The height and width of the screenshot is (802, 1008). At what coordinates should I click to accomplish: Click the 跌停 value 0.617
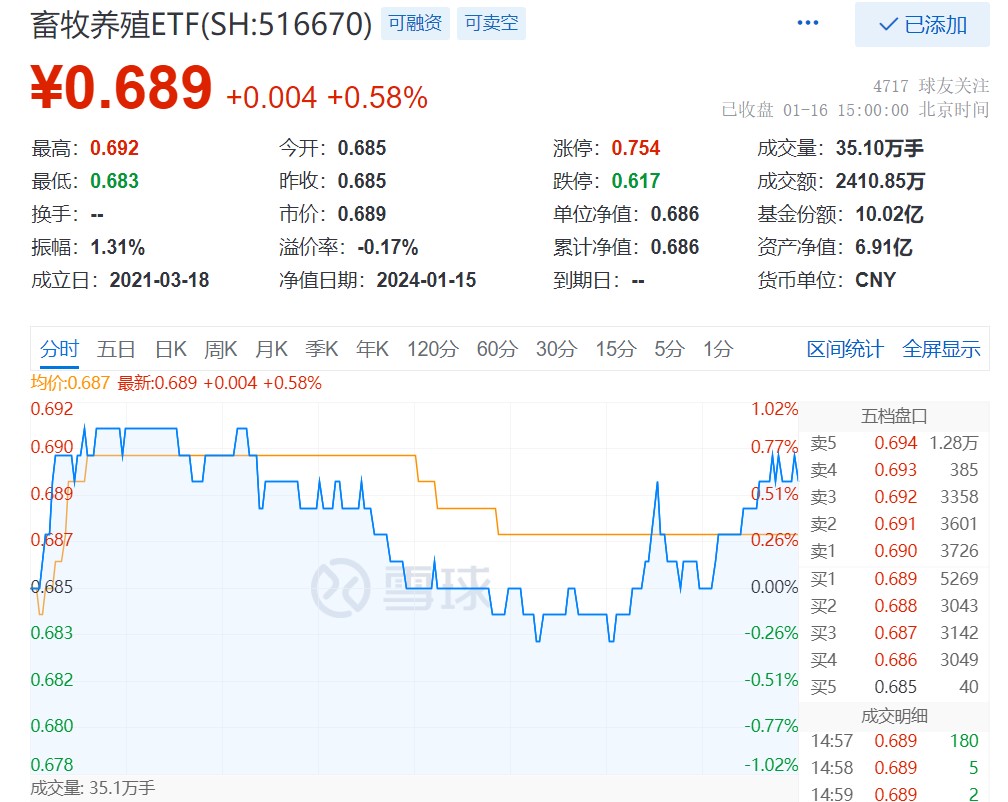[x=636, y=181]
